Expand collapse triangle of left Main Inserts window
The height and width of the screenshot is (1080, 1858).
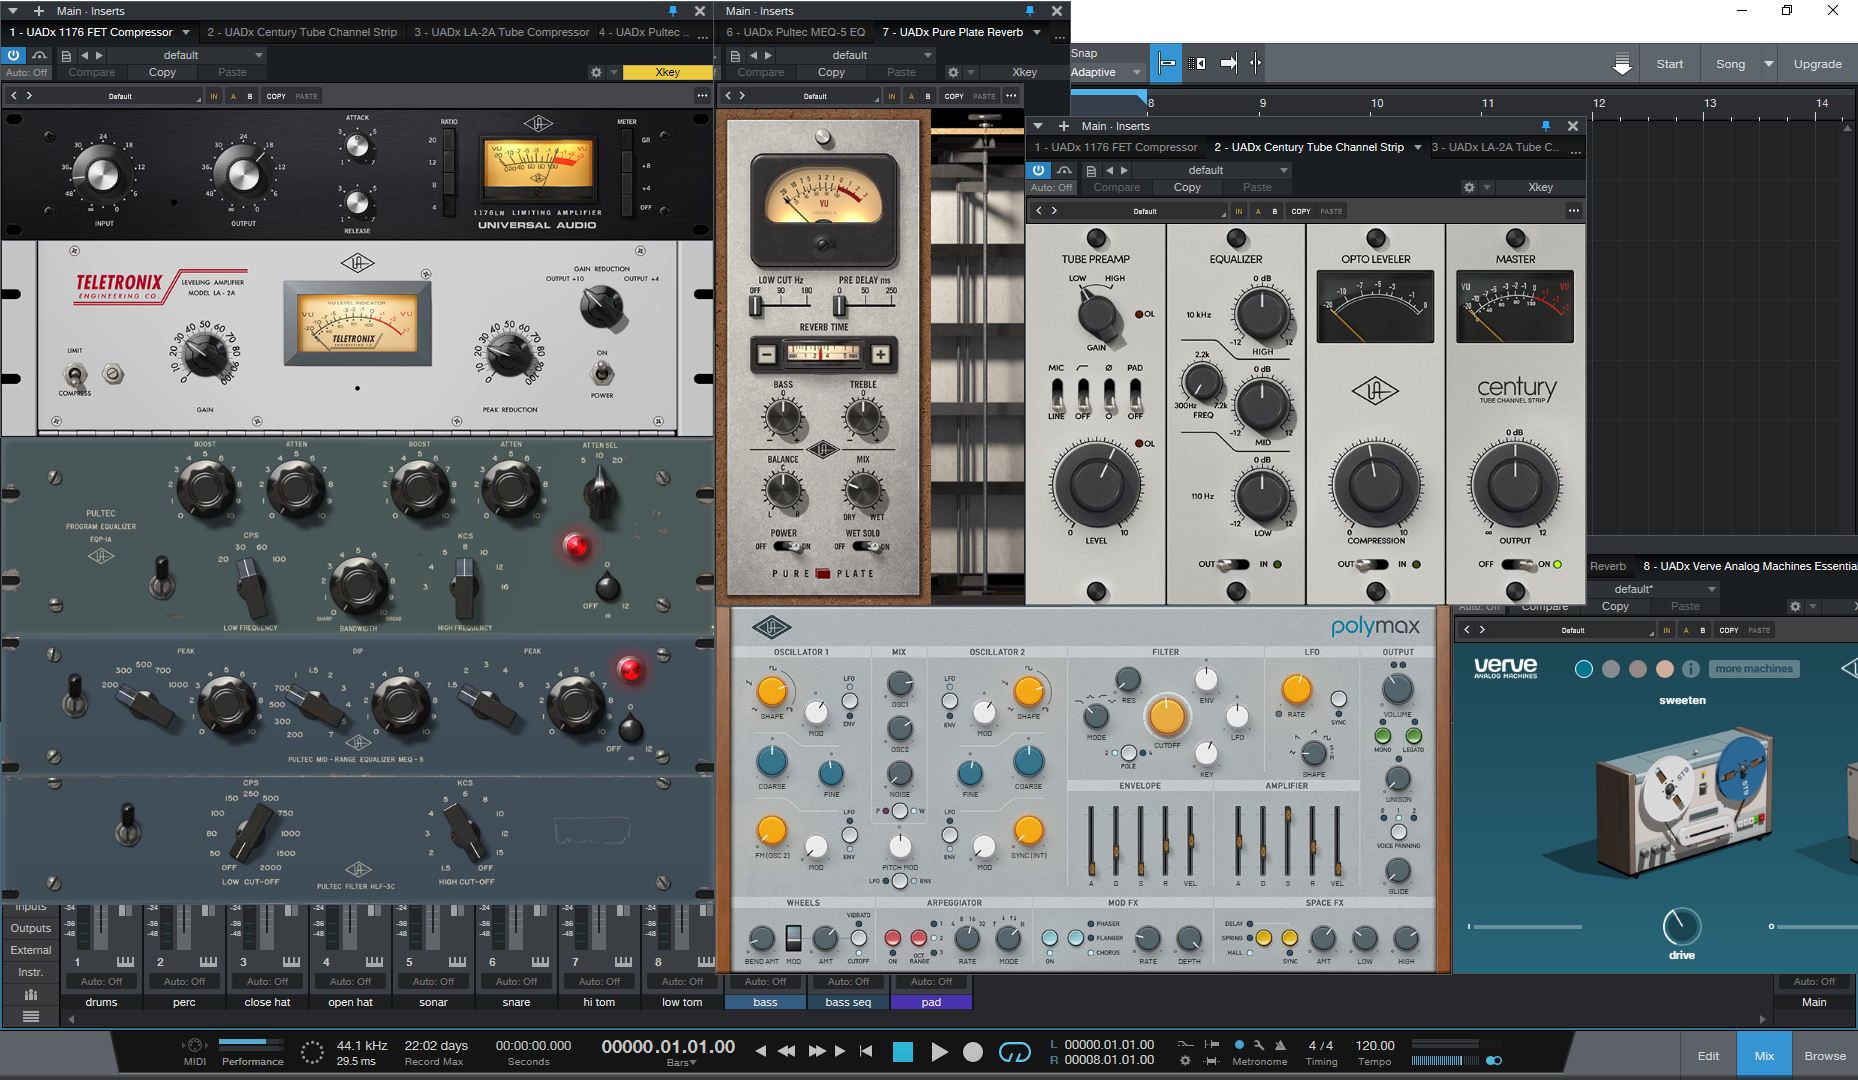(x=15, y=11)
